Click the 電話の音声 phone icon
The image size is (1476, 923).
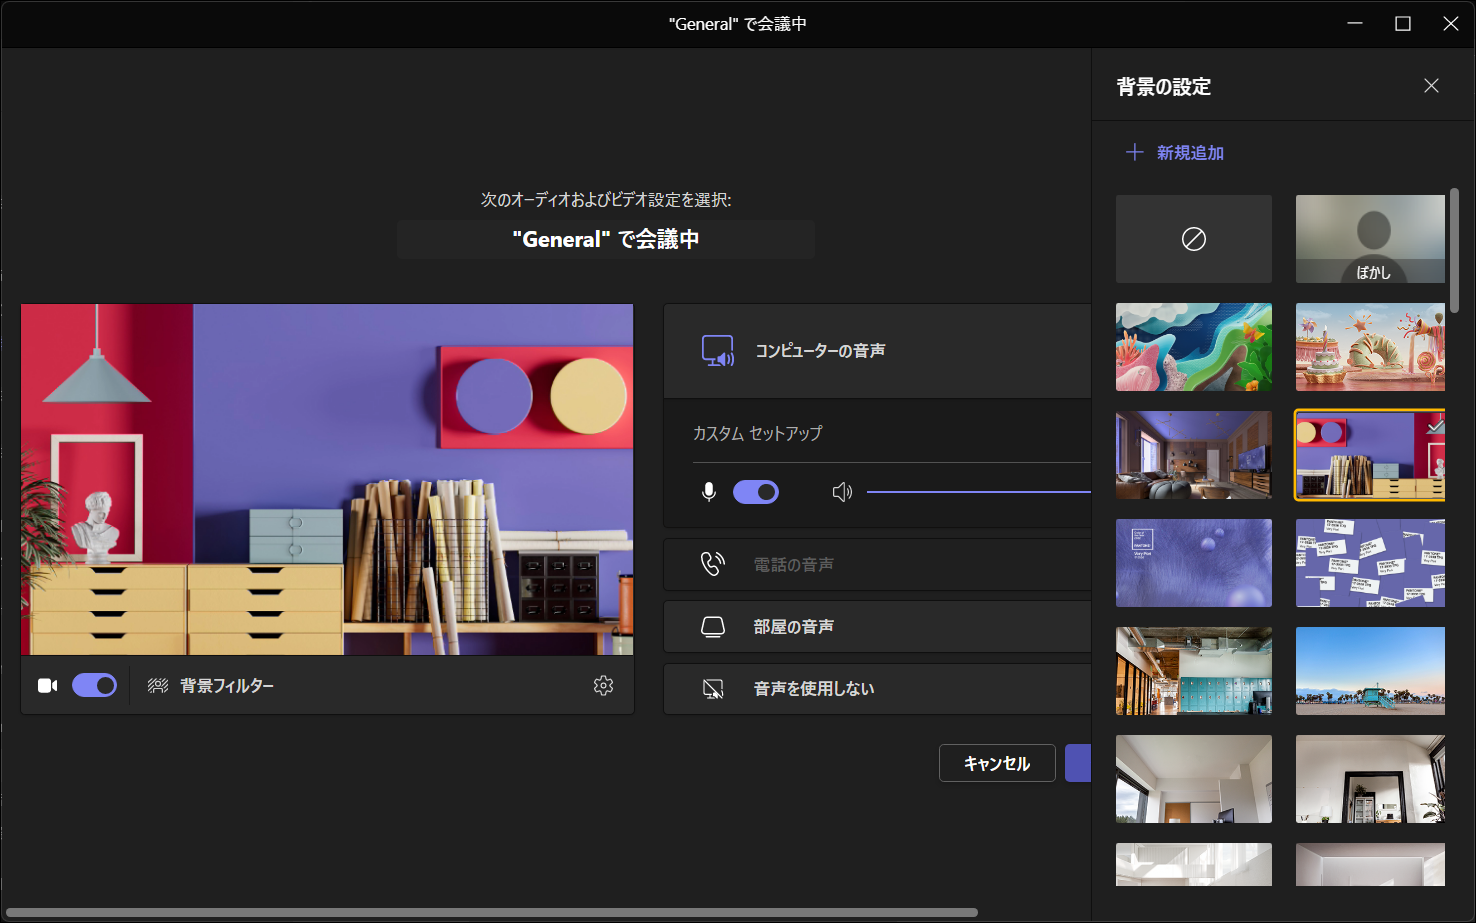pos(712,563)
